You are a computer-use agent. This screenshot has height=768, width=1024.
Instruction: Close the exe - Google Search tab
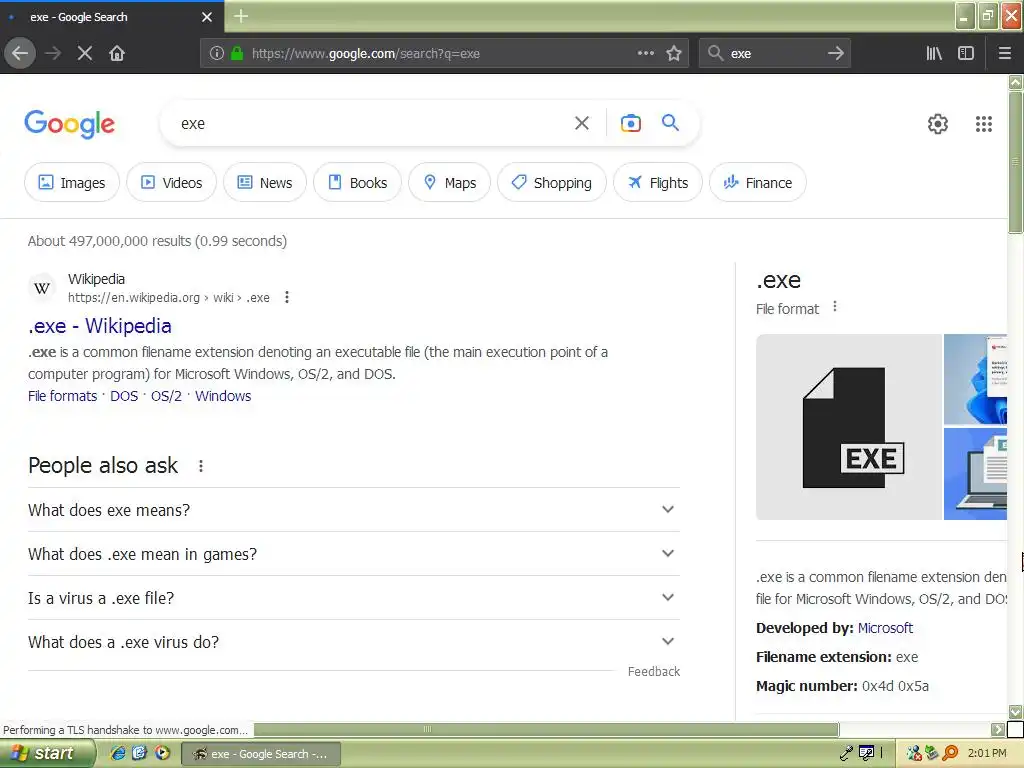point(207,17)
